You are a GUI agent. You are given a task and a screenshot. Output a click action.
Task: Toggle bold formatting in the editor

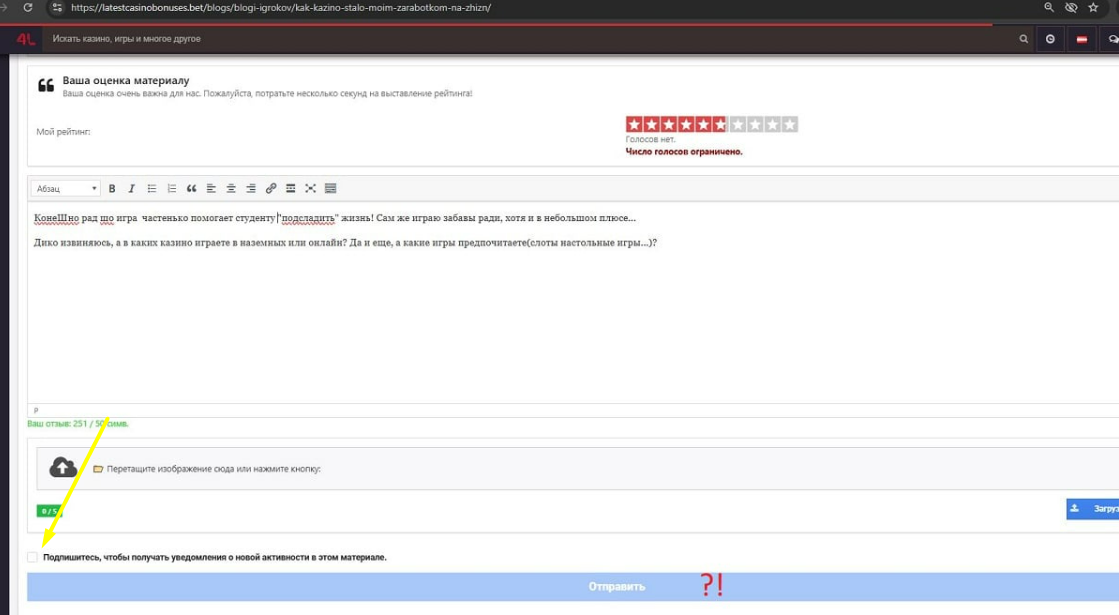[112, 189]
